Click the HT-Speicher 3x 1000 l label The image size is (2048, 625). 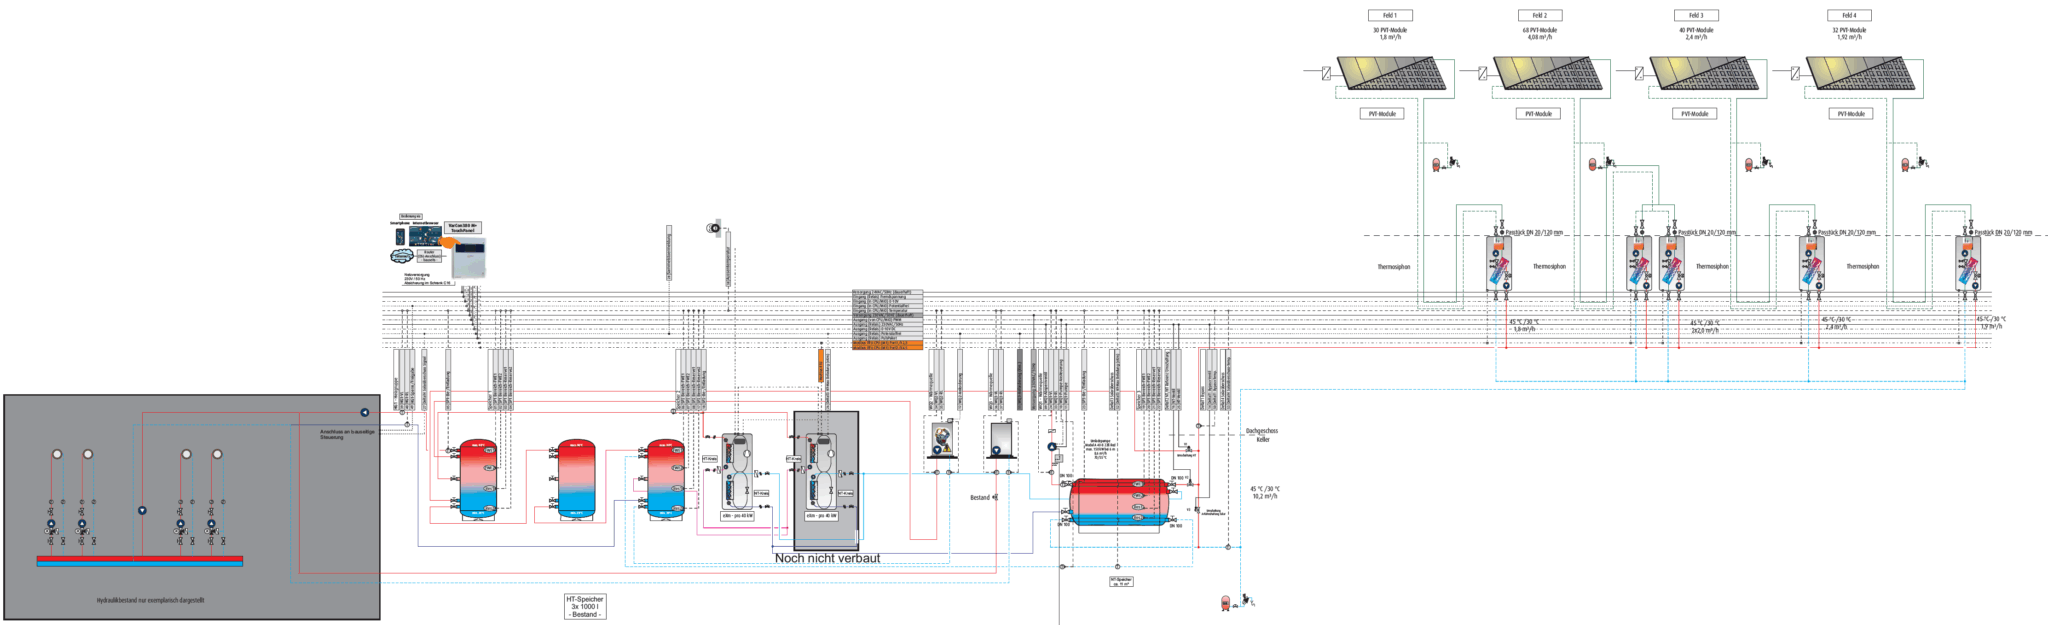pyautogui.click(x=585, y=606)
